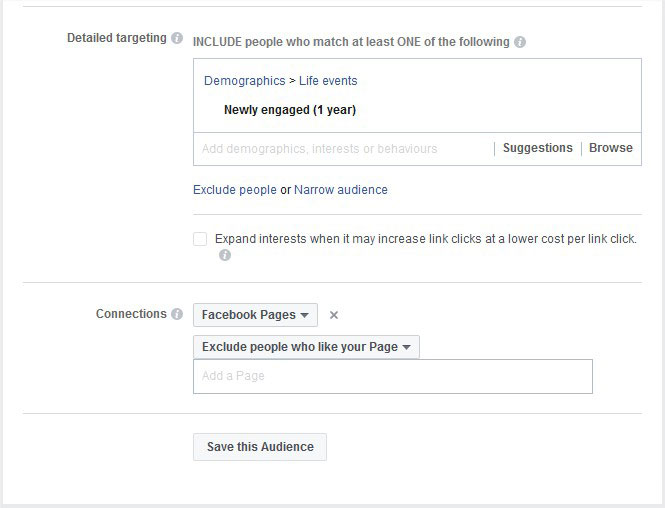The height and width of the screenshot is (508, 665).
Task: Click Browse in the targeting box
Action: click(610, 148)
